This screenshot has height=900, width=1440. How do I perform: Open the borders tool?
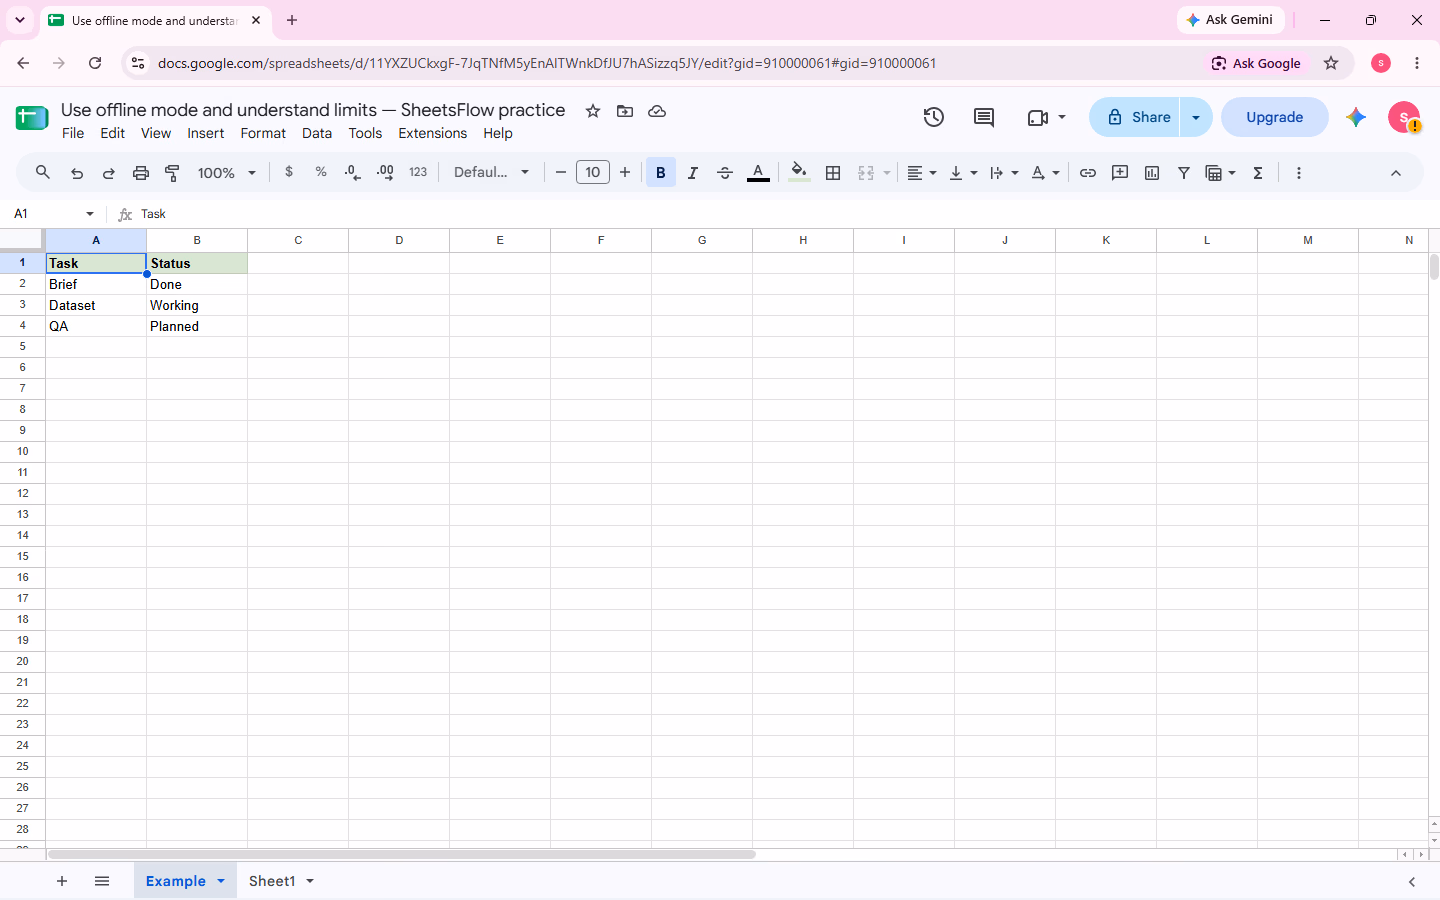pos(833,173)
